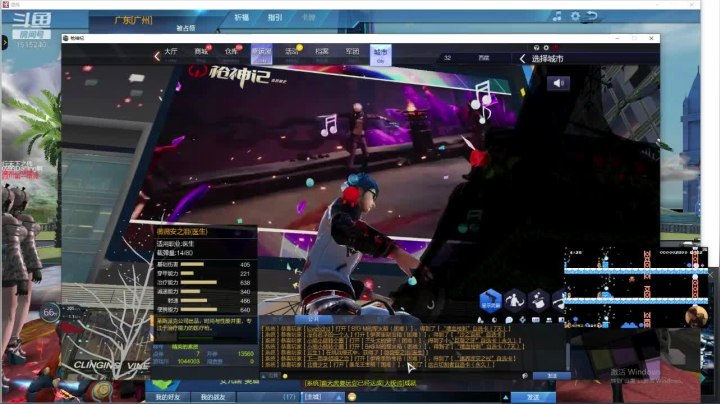This screenshot has width=720, height=404.
Task: Click the 66% circular progress indicator
Action: [x=50, y=313]
